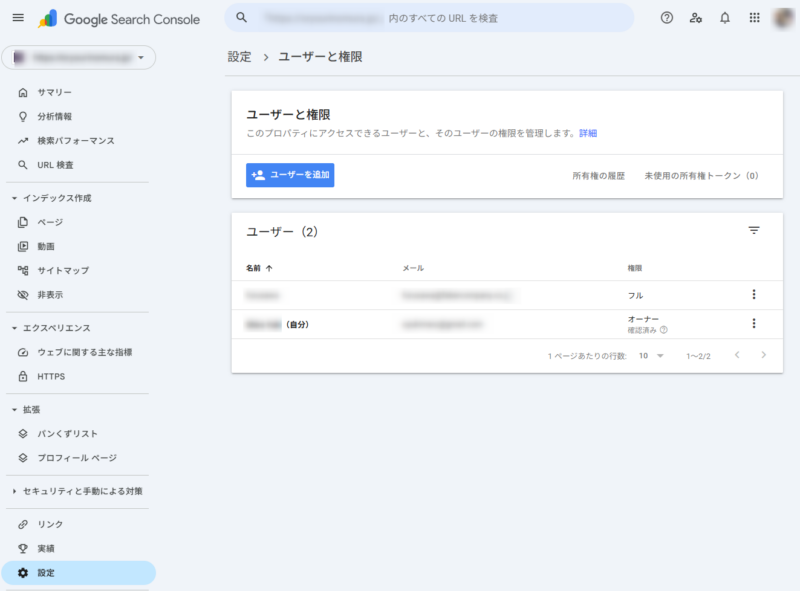Open the Google apps grid

pyautogui.click(x=754, y=18)
